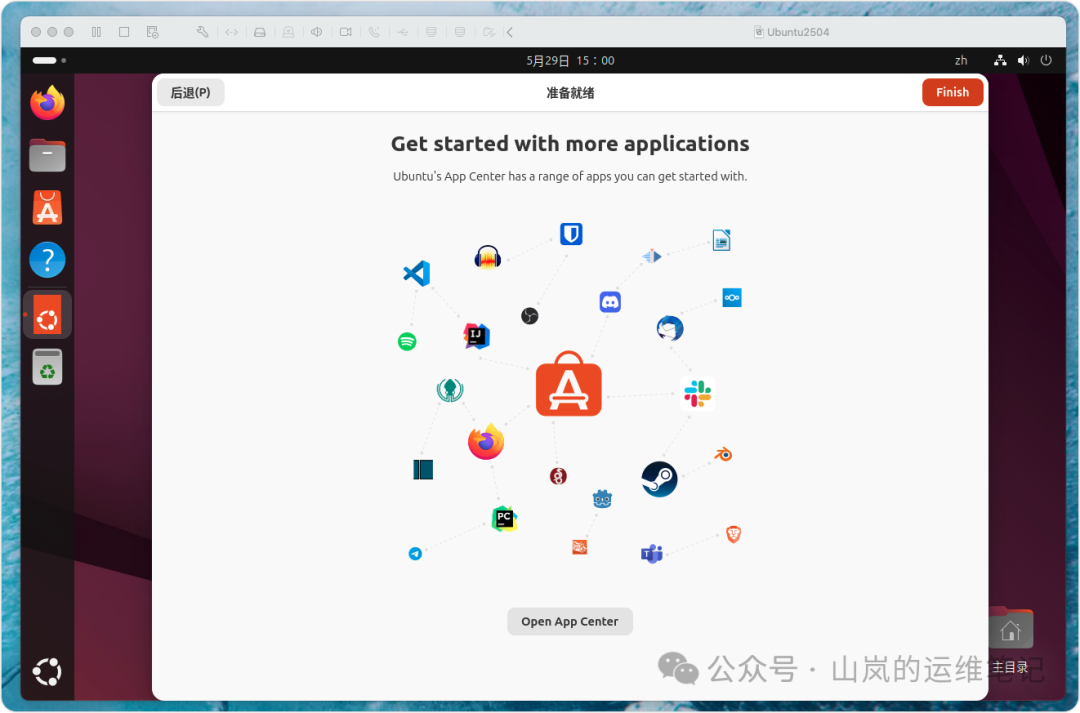Click the VS Code icon
Viewport: 1080px width, 713px height.
point(417,273)
